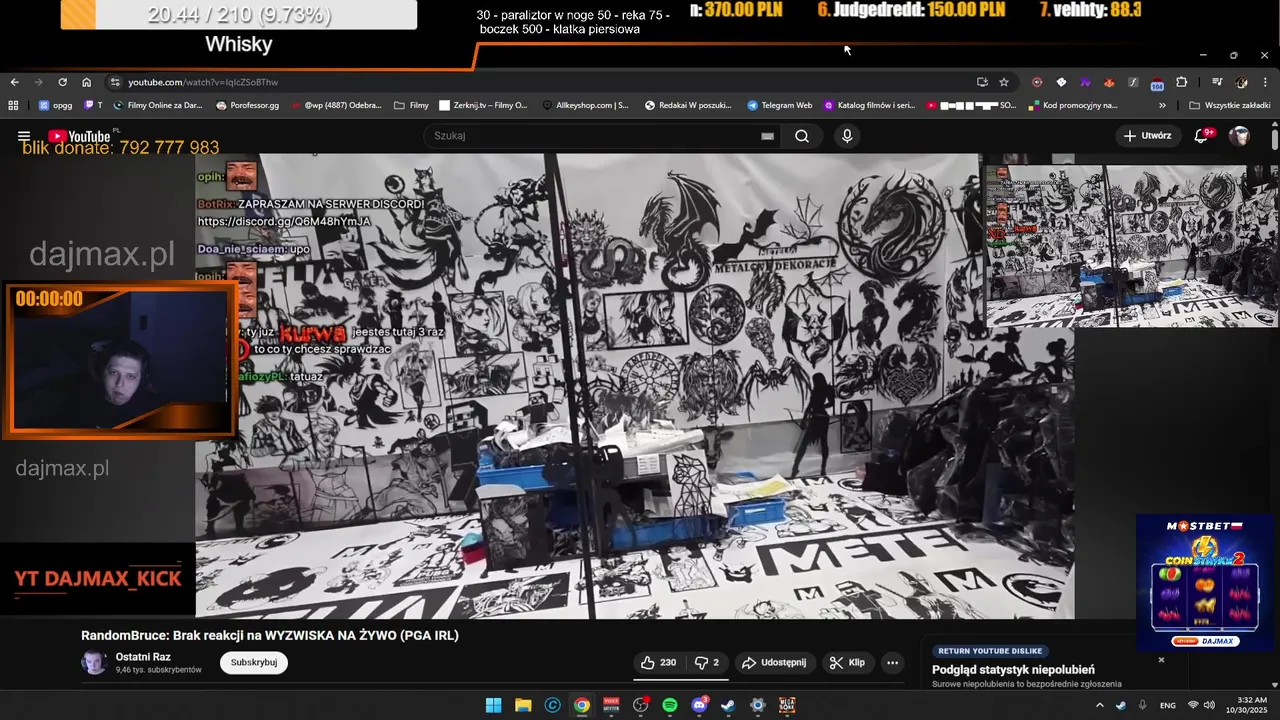Viewport: 1280px width, 720px height.
Task: Open YouTube hamburger guide menu
Action: 24,136
